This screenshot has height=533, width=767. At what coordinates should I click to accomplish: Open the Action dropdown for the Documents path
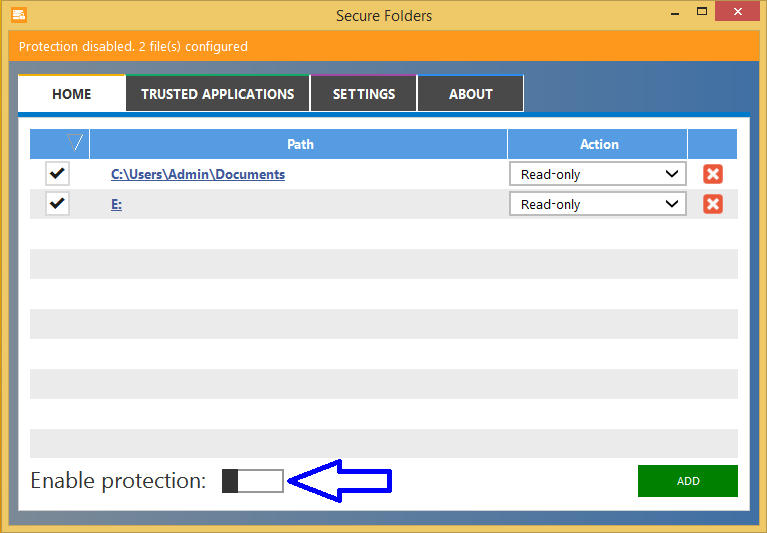click(597, 174)
